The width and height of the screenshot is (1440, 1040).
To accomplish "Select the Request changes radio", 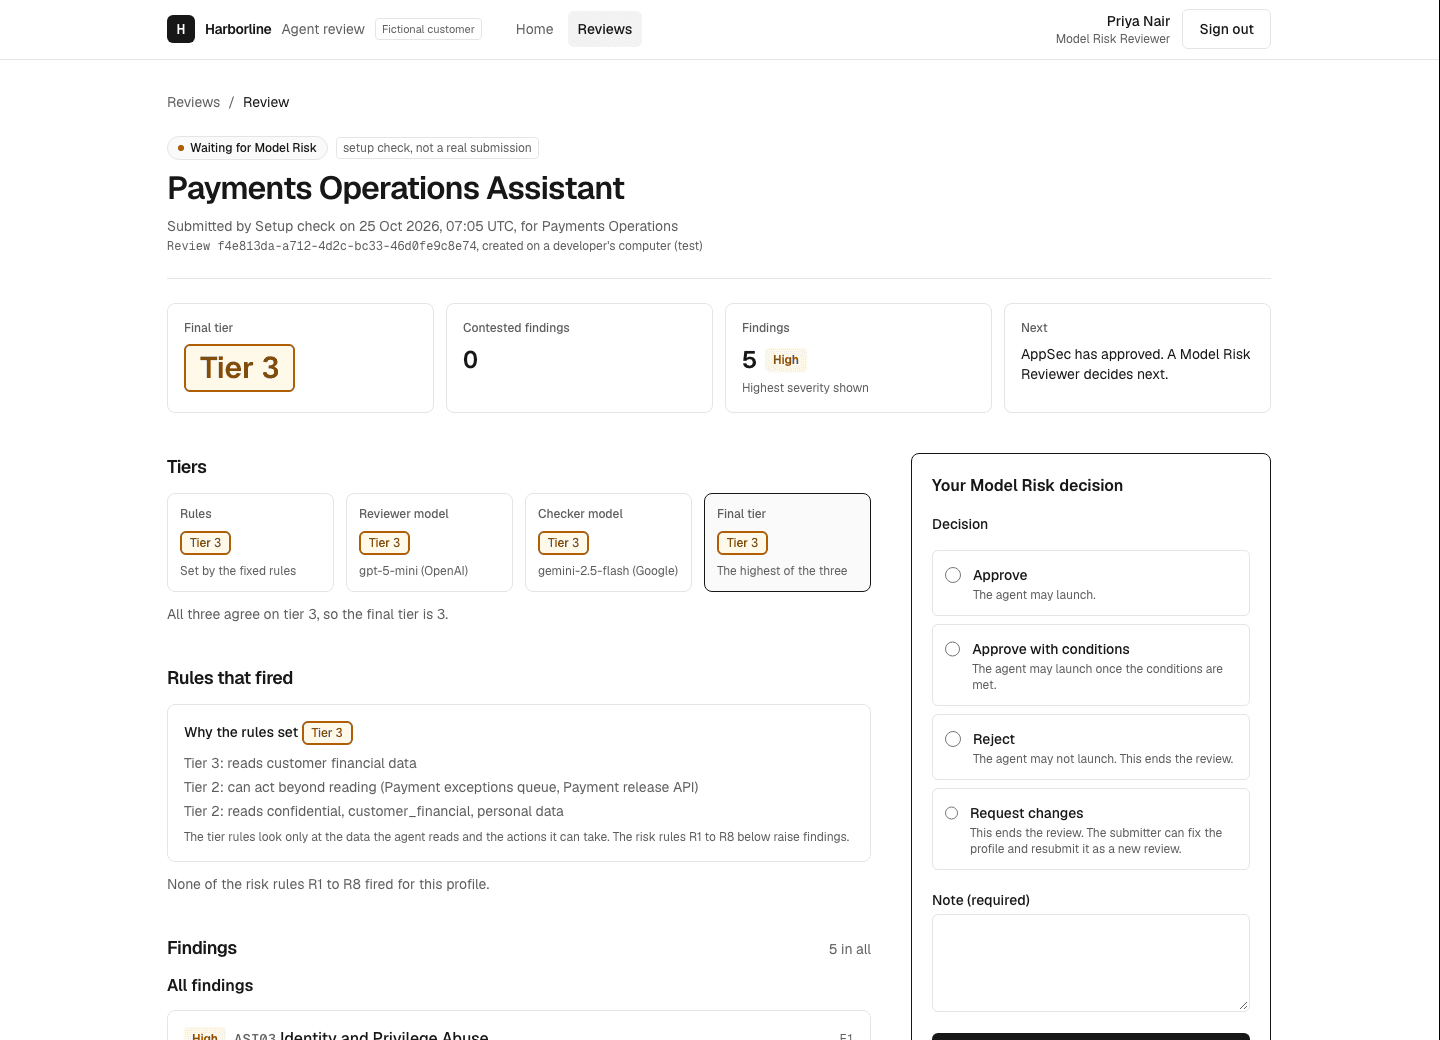I will point(952,813).
